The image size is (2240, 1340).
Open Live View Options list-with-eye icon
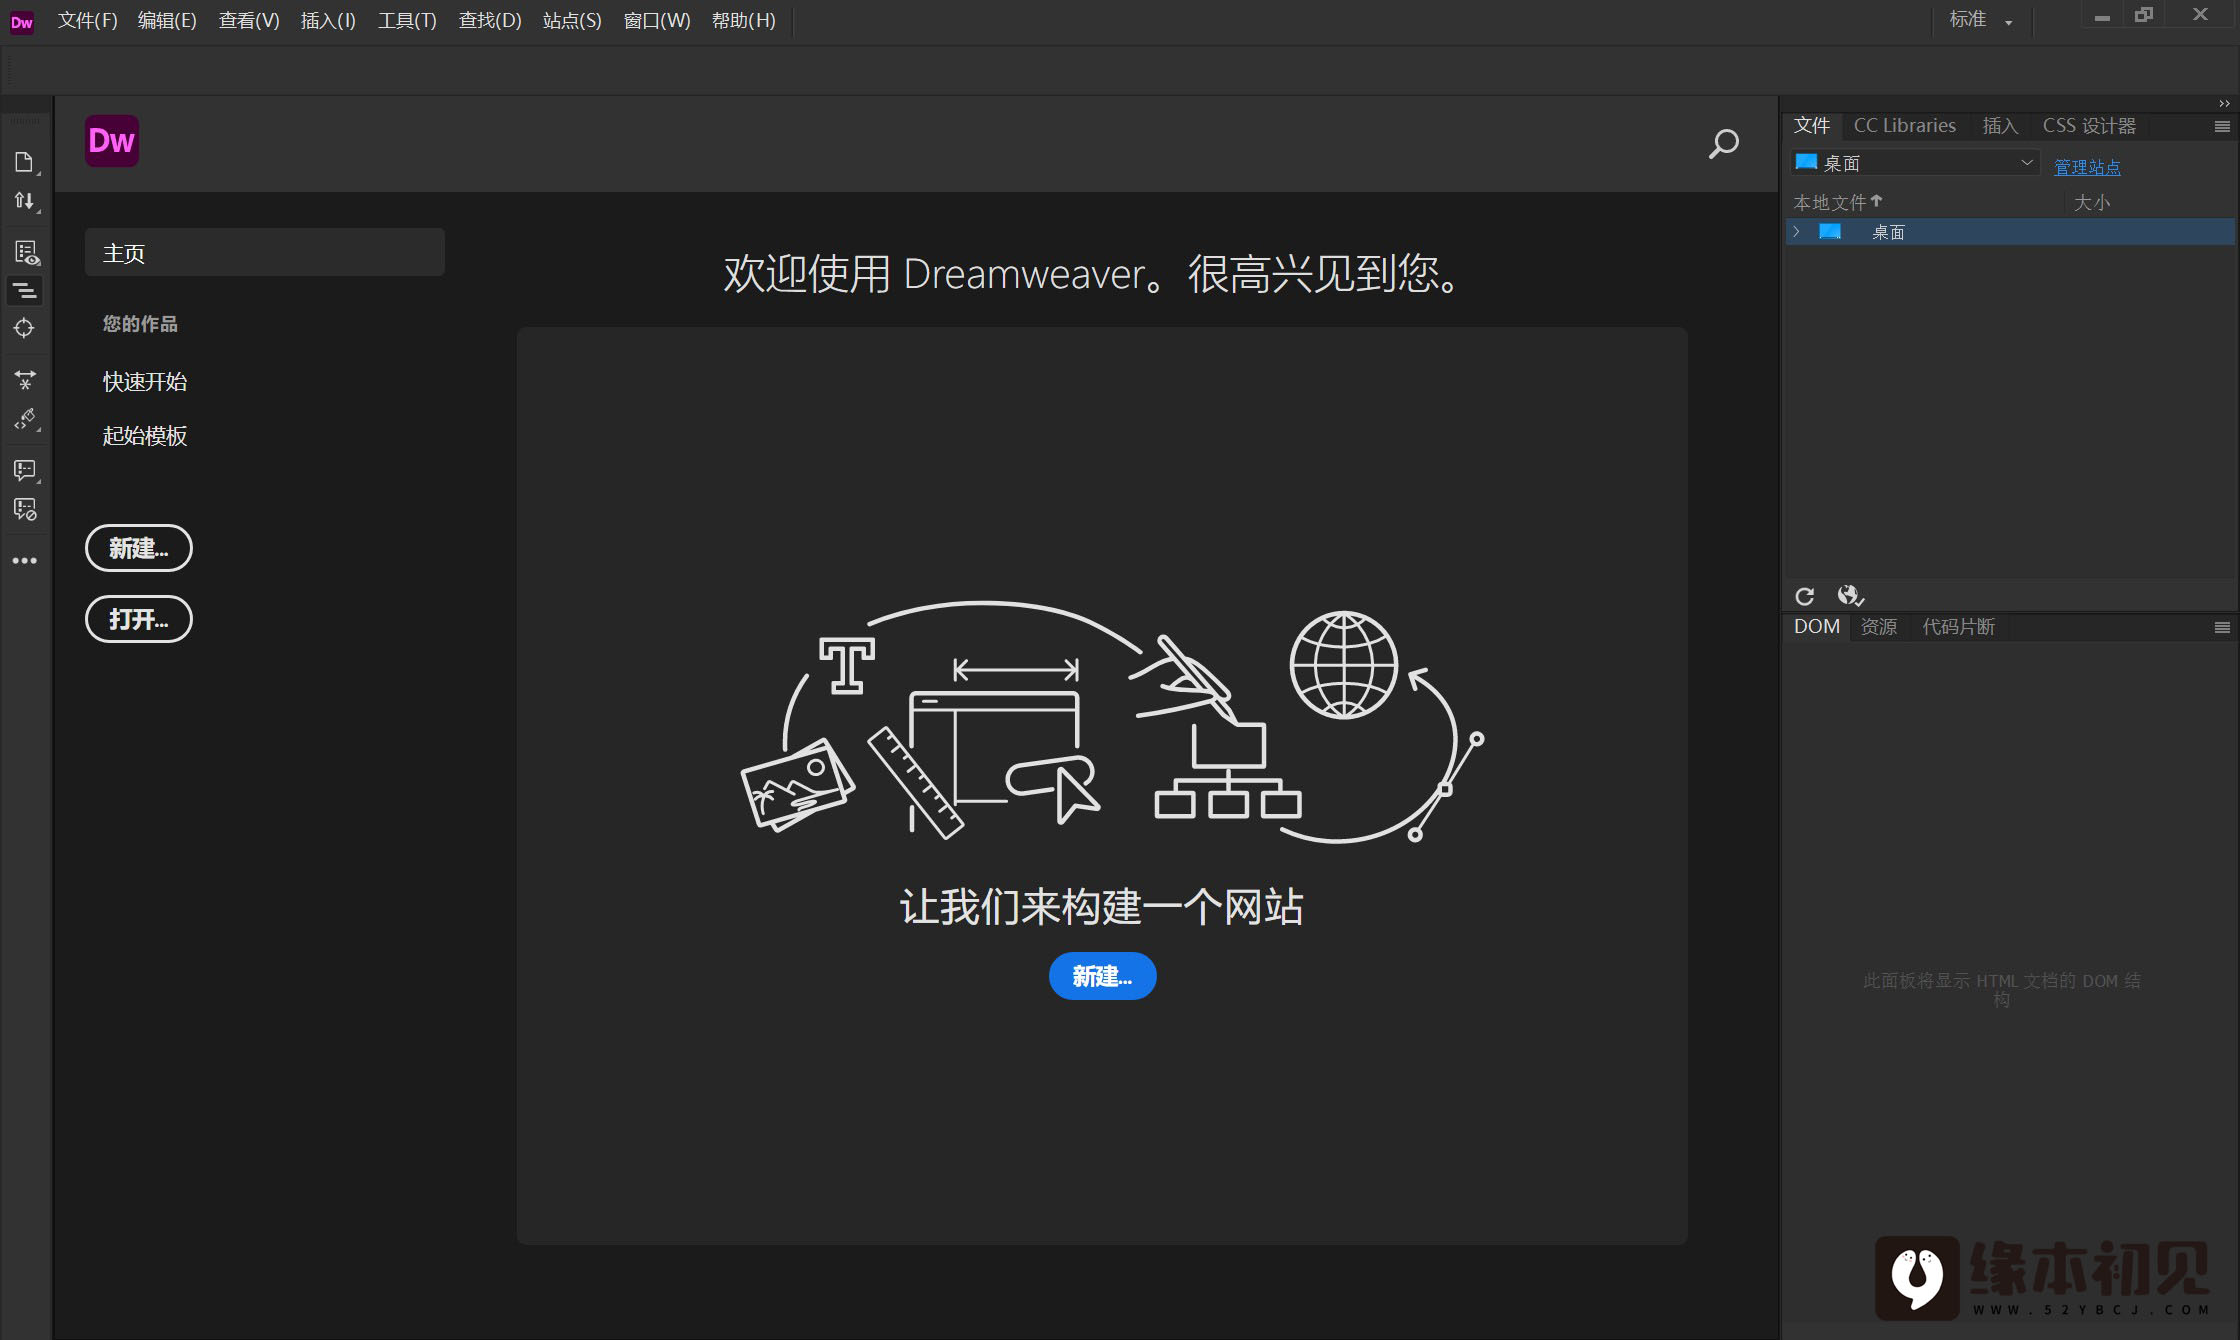click(25, 253)
